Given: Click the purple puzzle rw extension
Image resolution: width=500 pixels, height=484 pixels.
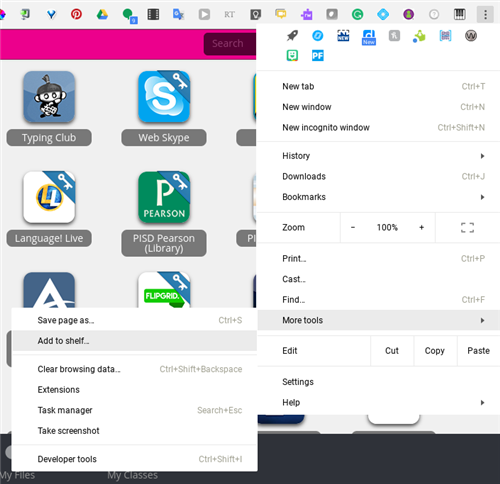Looking at the screenshot, I should tap(307, 14).
